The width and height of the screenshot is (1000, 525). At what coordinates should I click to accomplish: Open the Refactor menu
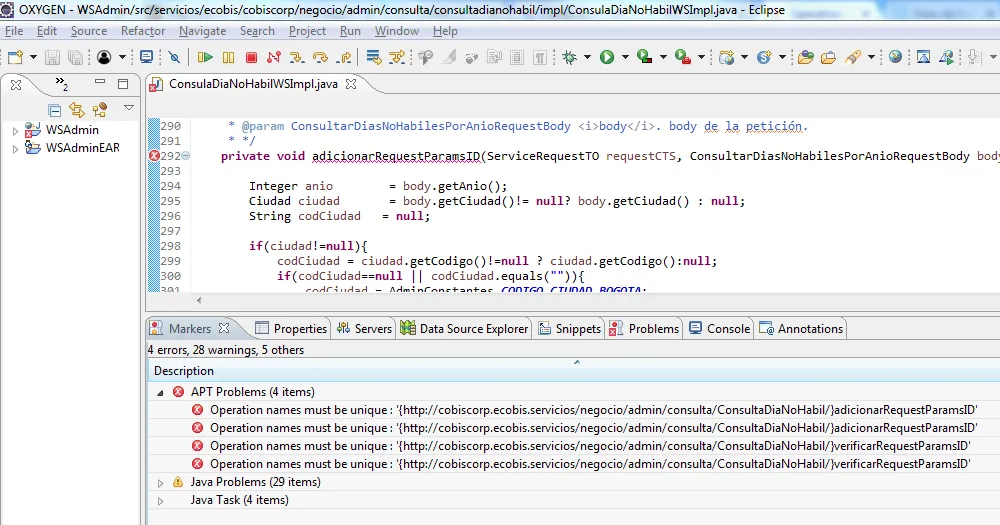click(x=143, y=31)
